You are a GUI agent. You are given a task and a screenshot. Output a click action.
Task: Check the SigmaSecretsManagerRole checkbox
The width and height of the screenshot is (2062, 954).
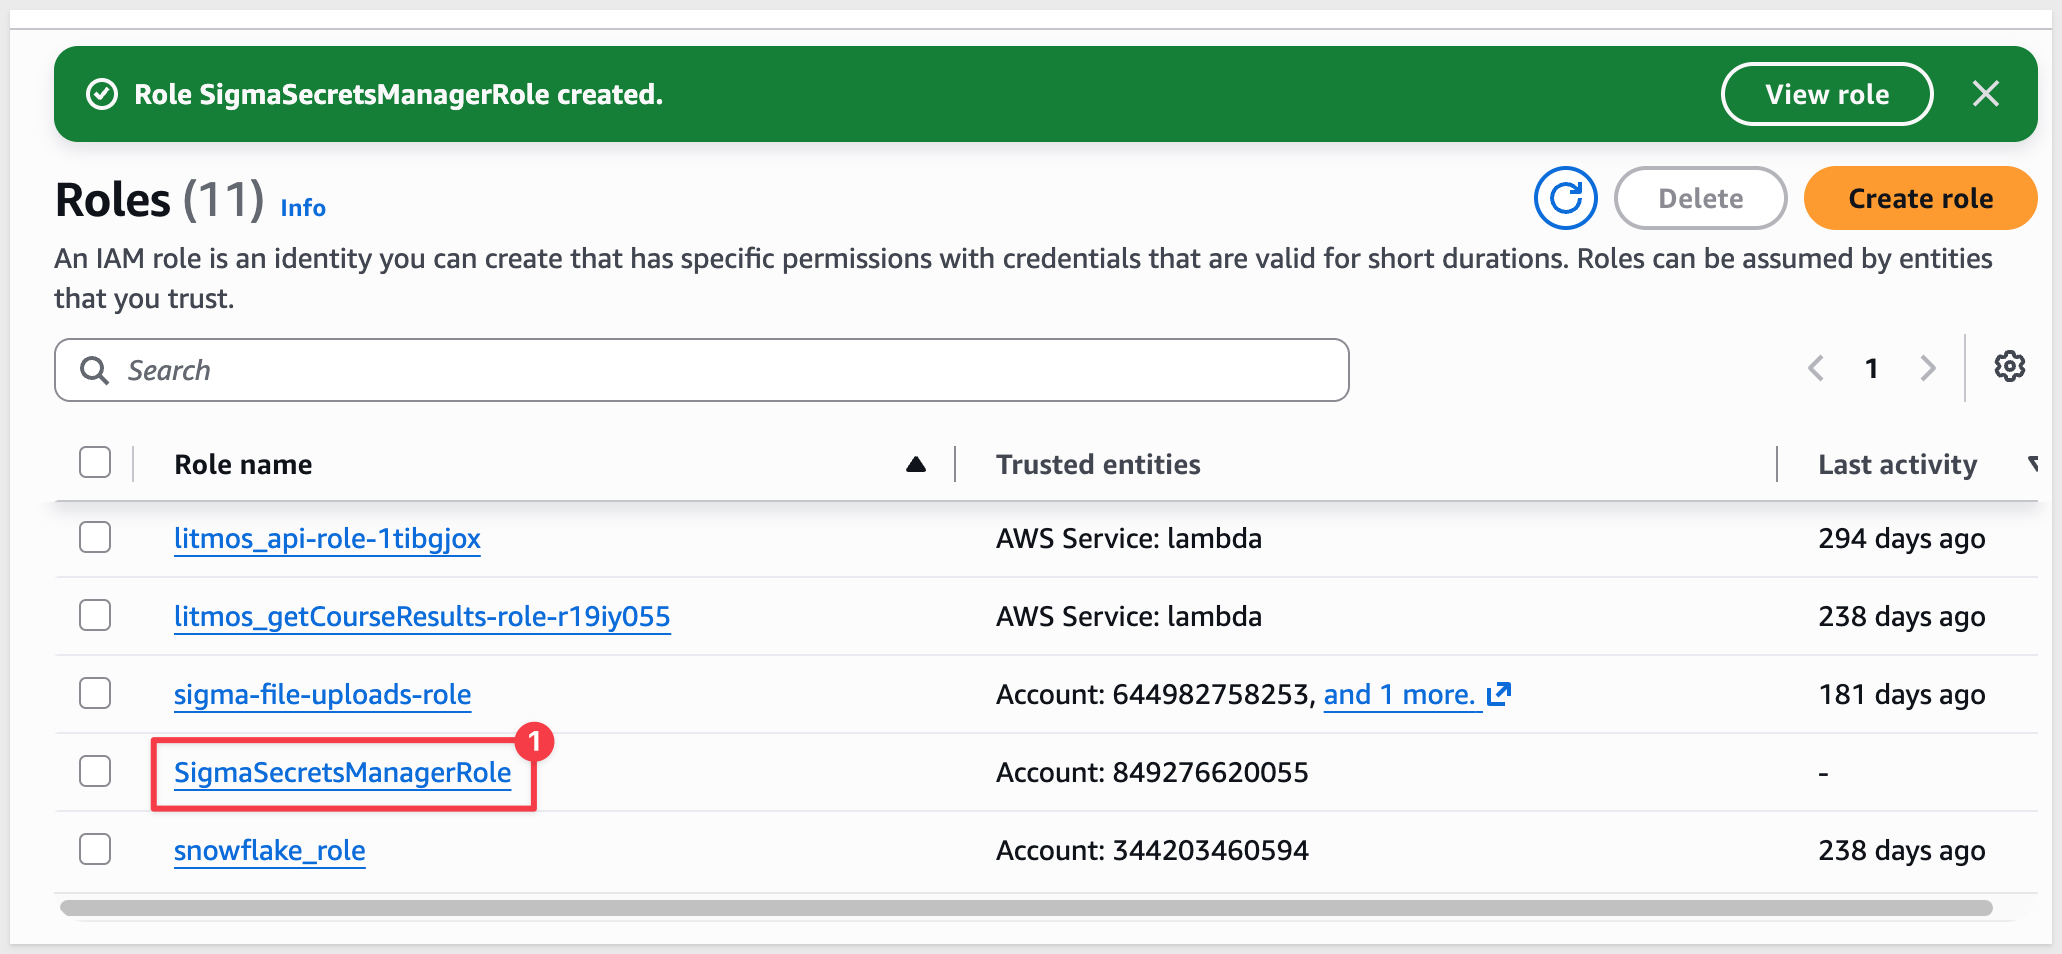pyautogui.click(x=95, y=771)
